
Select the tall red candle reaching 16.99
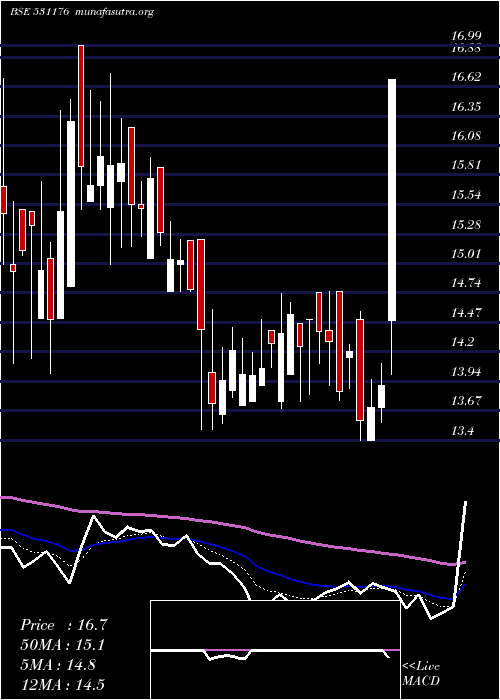[x=81, y=106]
